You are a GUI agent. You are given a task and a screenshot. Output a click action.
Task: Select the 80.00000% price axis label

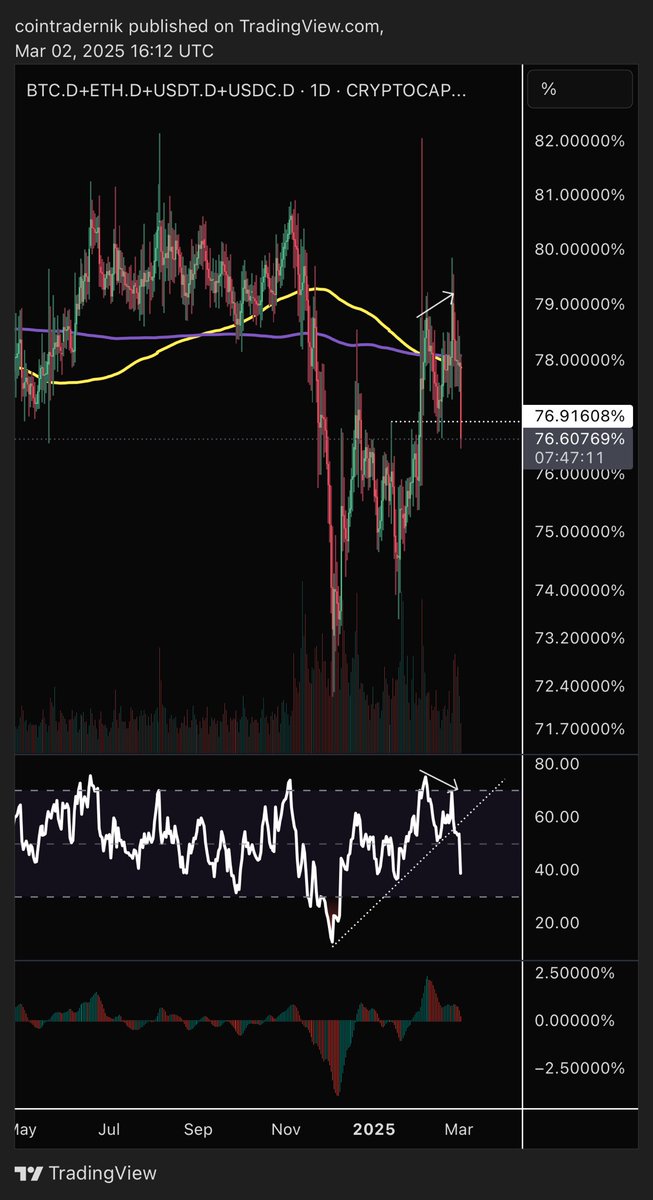click(580, 250)
